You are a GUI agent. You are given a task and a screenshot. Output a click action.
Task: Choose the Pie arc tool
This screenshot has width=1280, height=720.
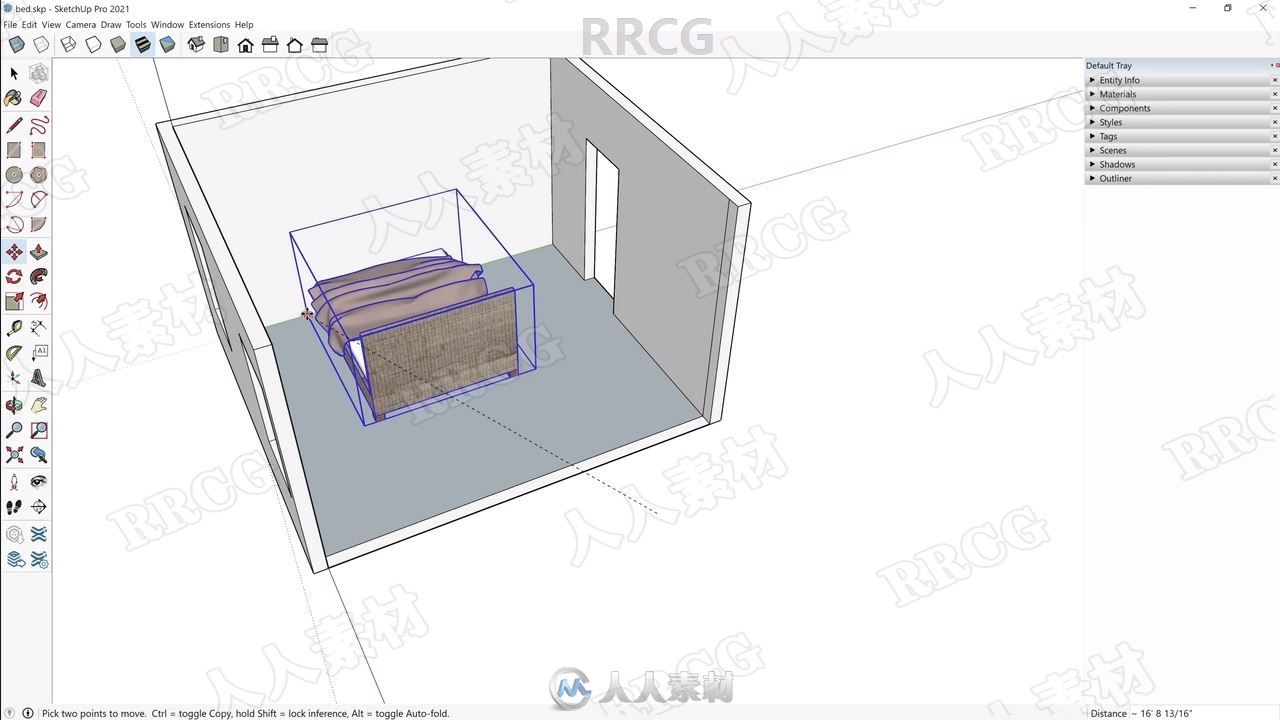click(39, 224)
